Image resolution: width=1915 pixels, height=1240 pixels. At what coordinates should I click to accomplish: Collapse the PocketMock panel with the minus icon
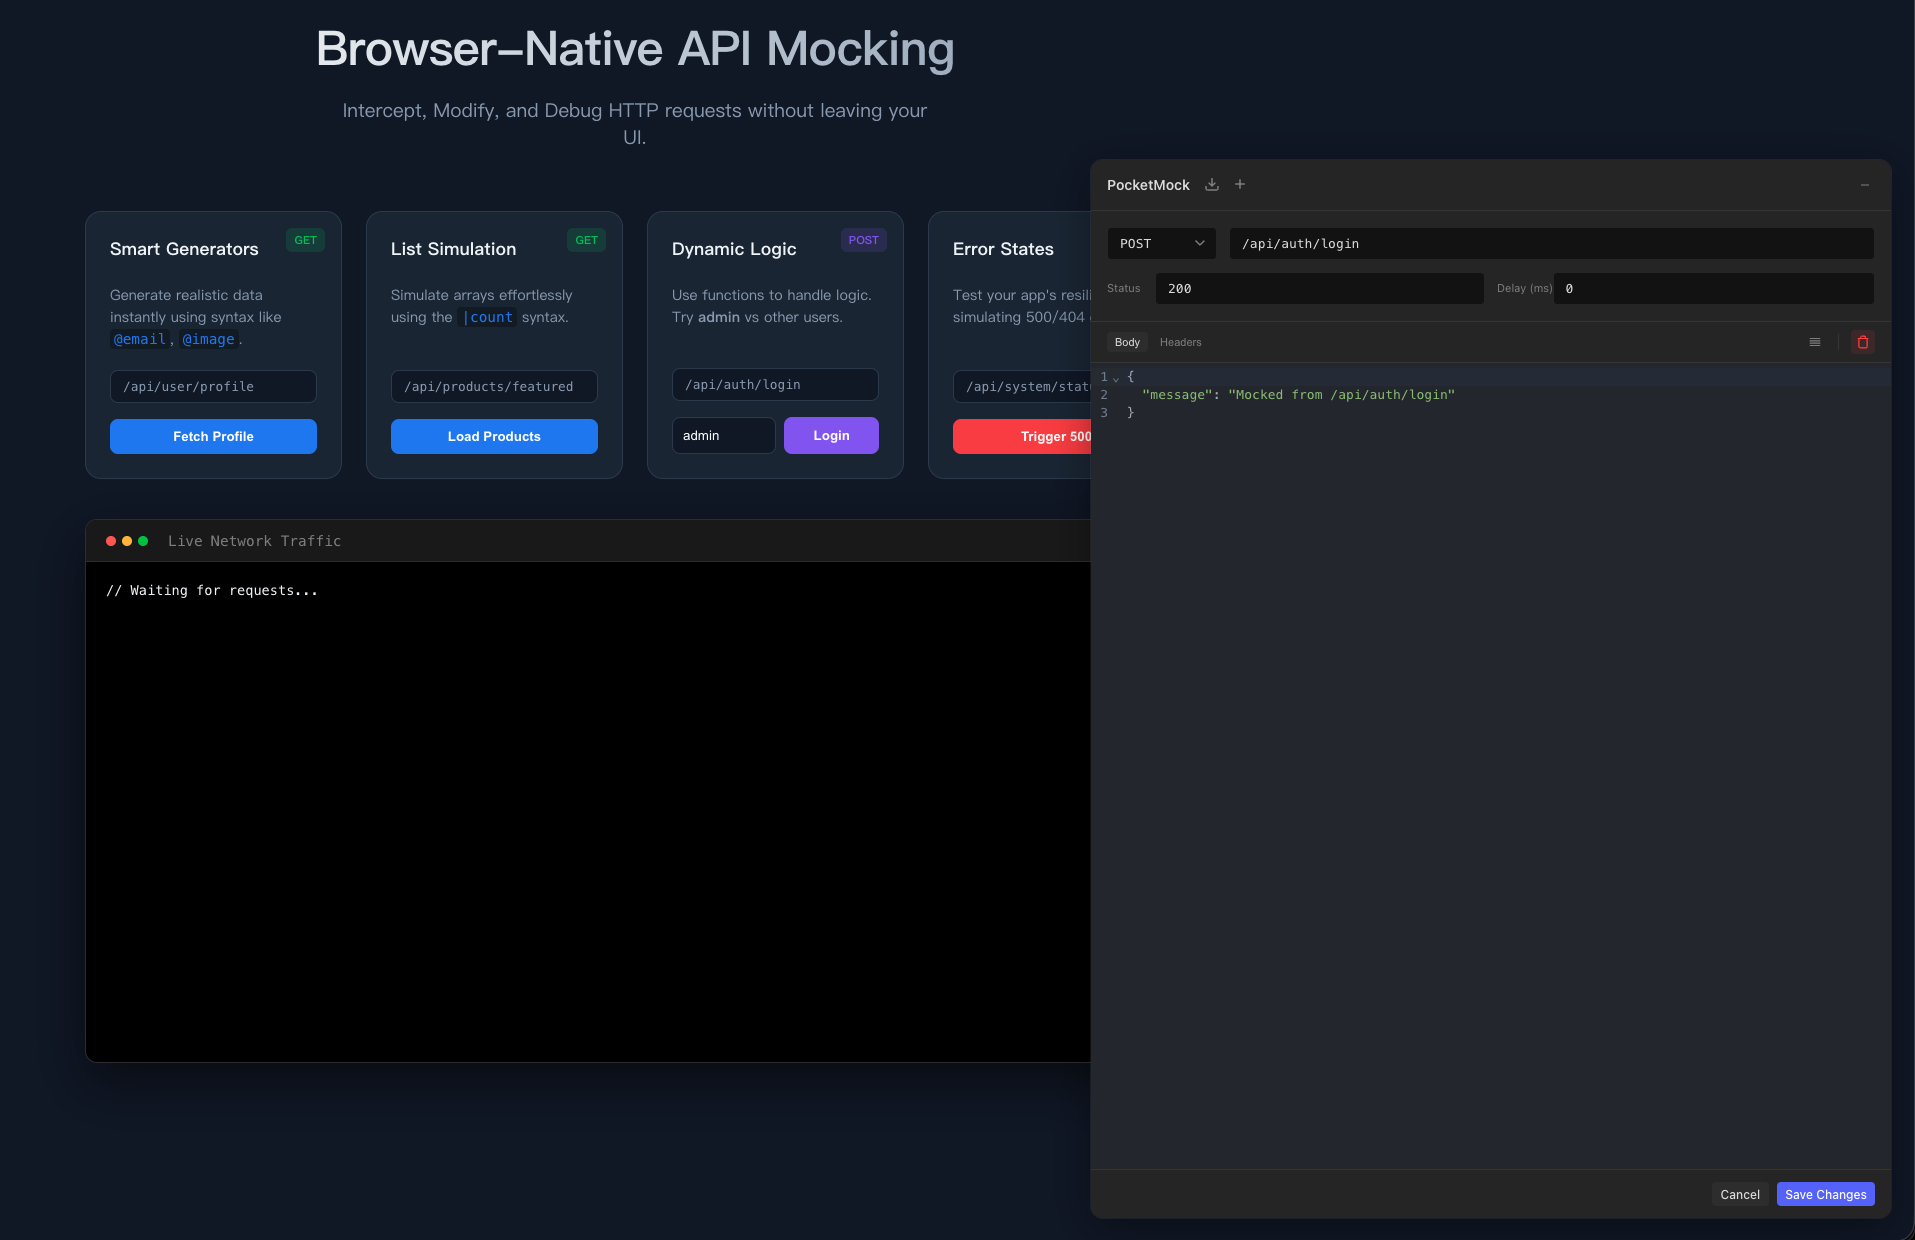click(1864, 184)
